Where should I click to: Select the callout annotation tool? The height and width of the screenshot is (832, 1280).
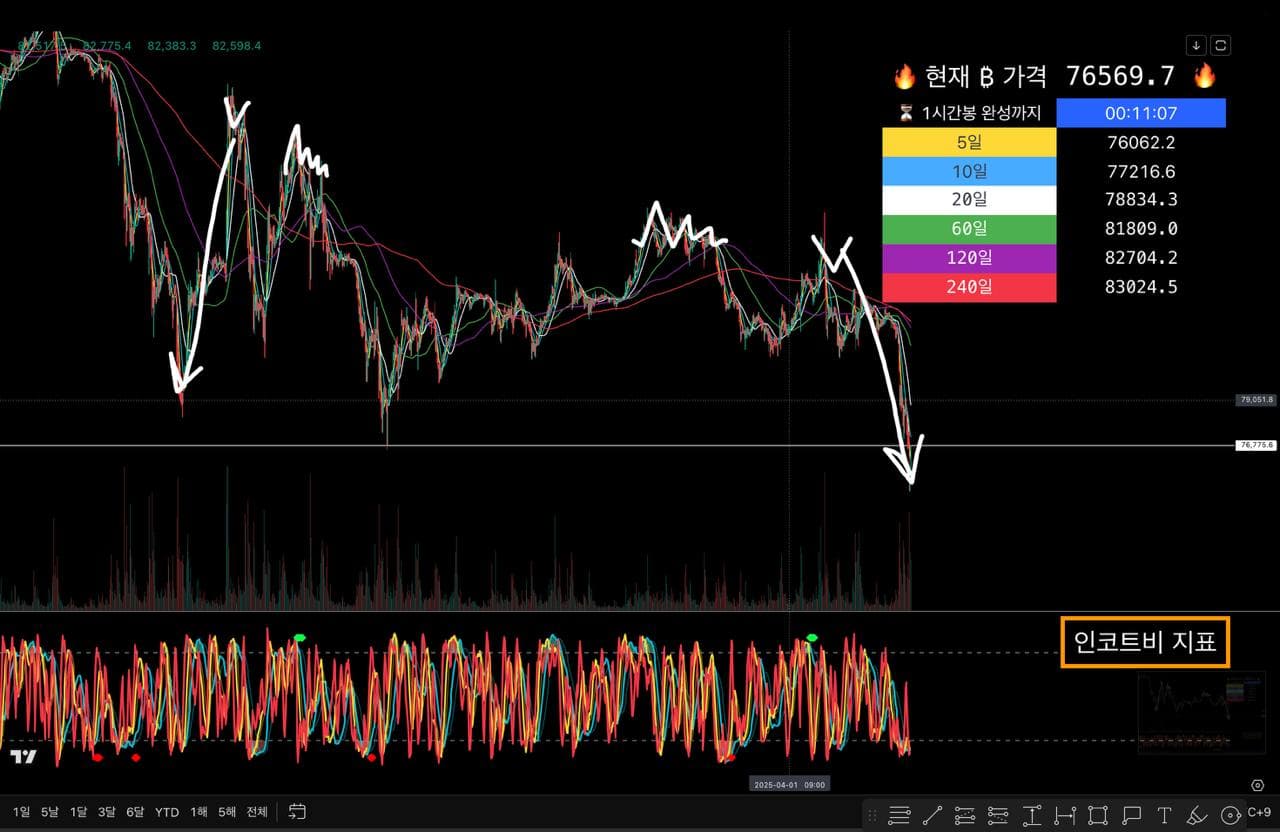(x=1131, y=814)
